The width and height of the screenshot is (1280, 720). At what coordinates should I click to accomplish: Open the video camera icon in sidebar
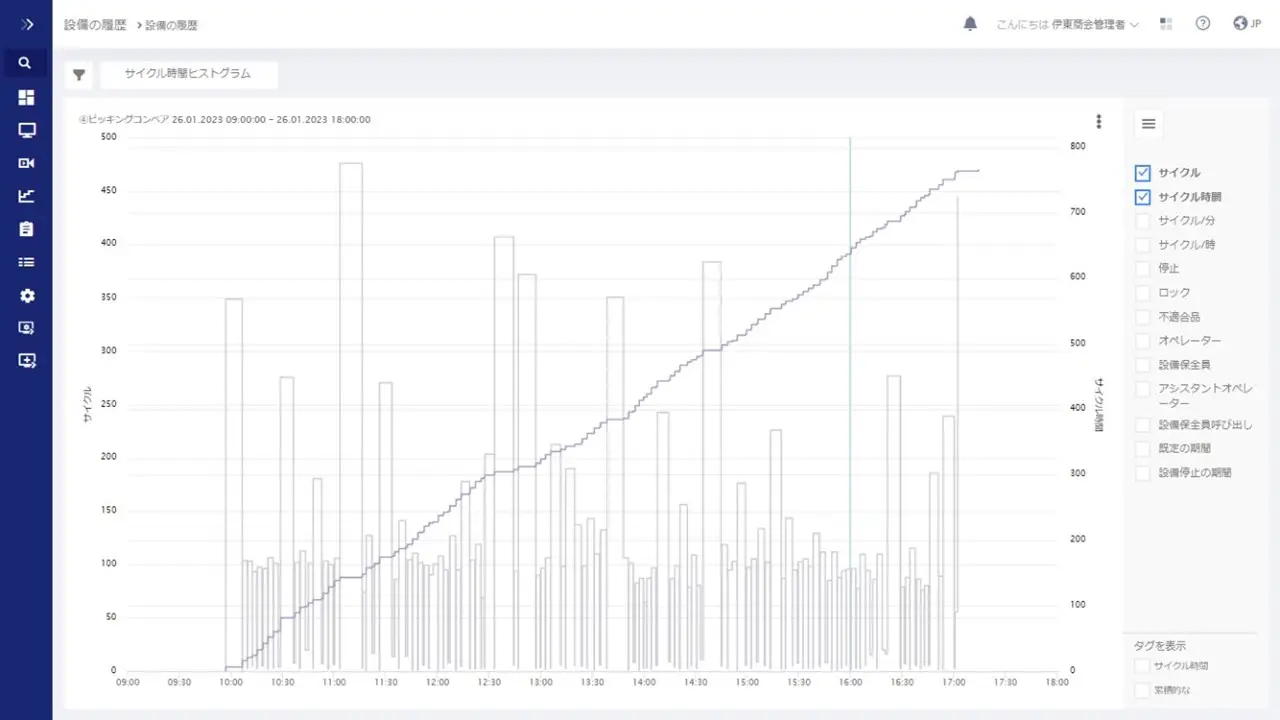click(x=26, y=163)
